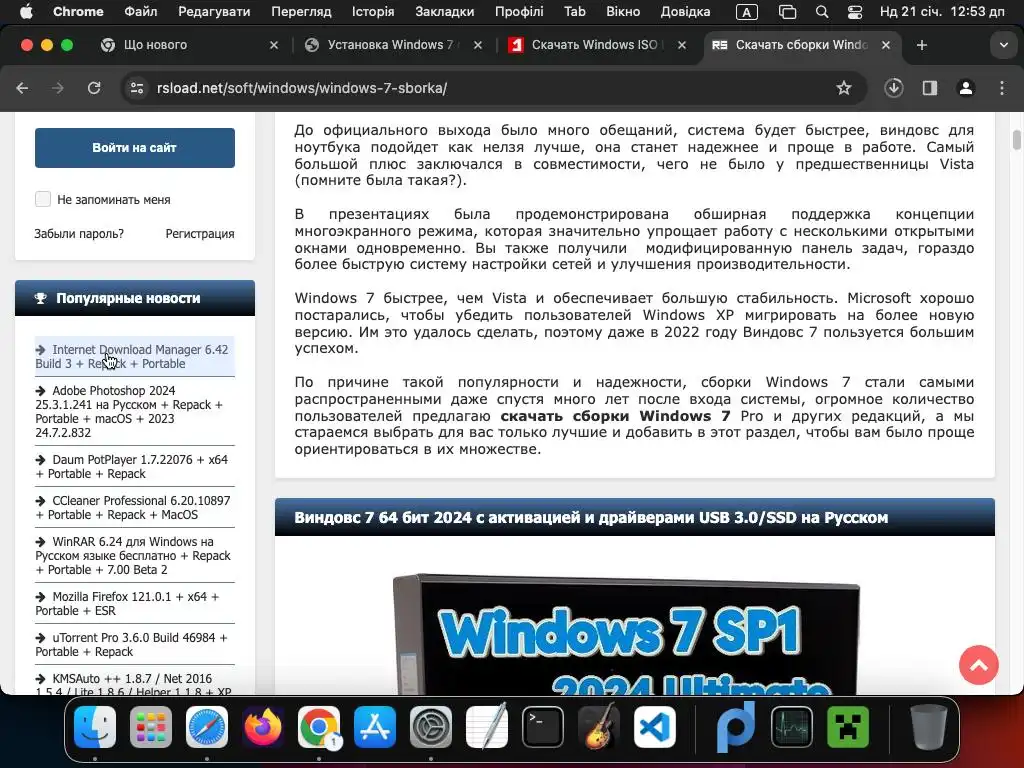1024x768 pixels.
Task: Open the Apple menu
Action: 26,12
